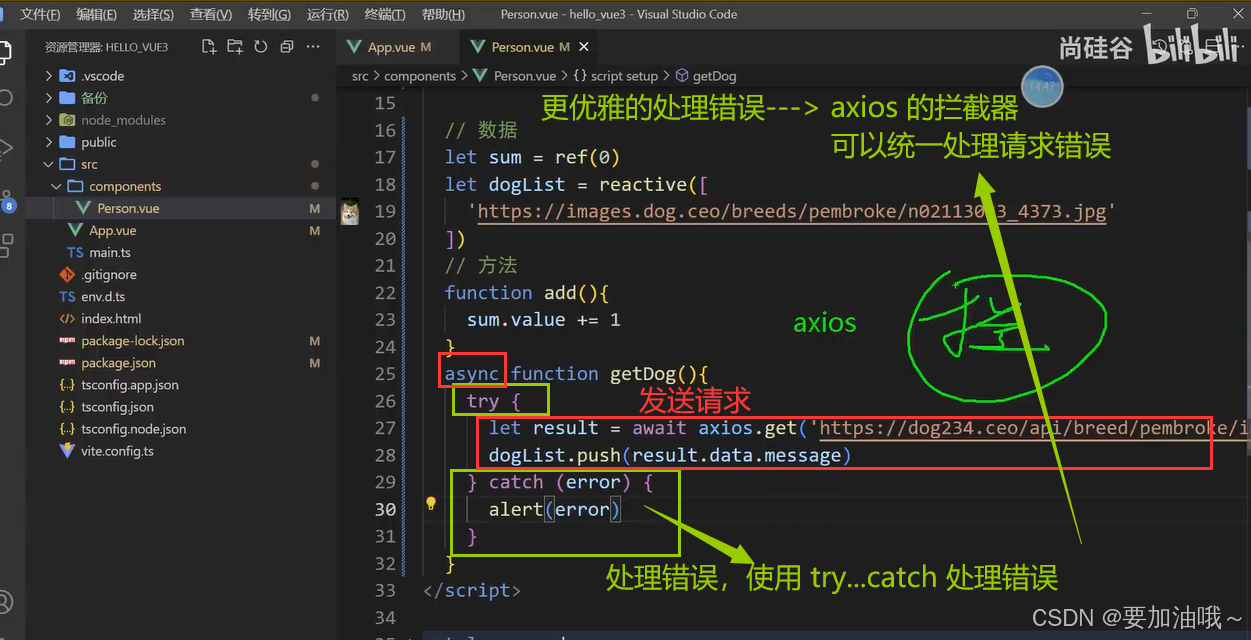
Task: Open the Person.vue breadcrumb dropdown
Action: [524, 76]
